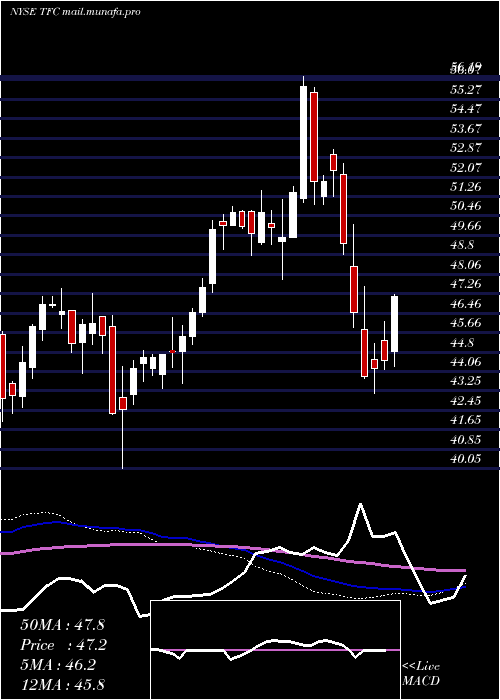Image resolution: width=500 pixels, height=700 pixels.
Task: Select the 48.8 price axis label
Action: (x=462, y=245)
